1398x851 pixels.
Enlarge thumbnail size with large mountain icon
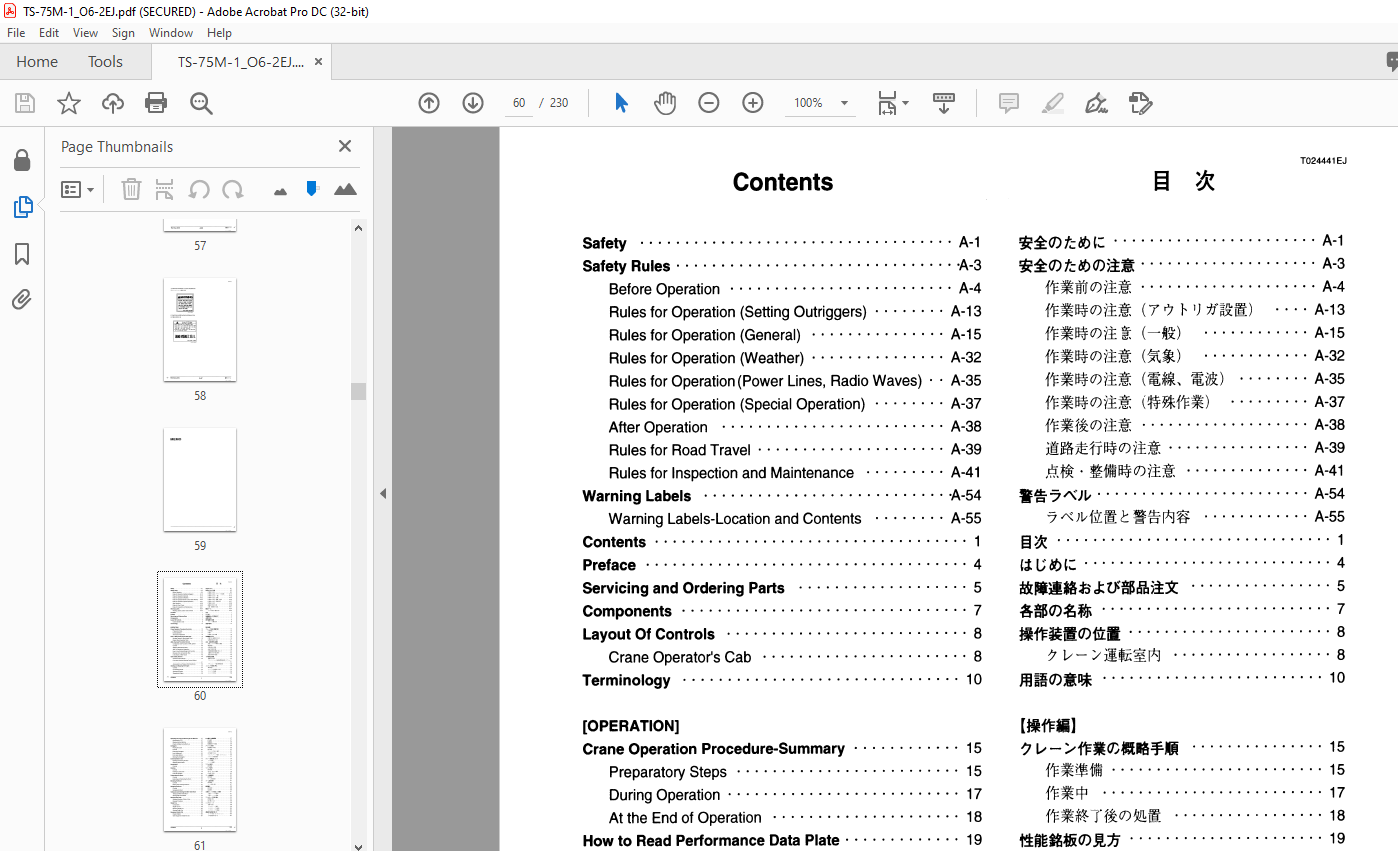coord(345,189)
